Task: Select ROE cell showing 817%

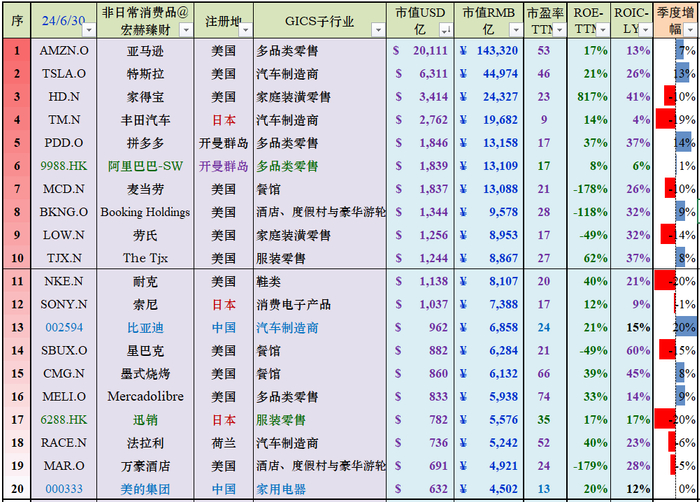Action: click(x=589, y=96)
